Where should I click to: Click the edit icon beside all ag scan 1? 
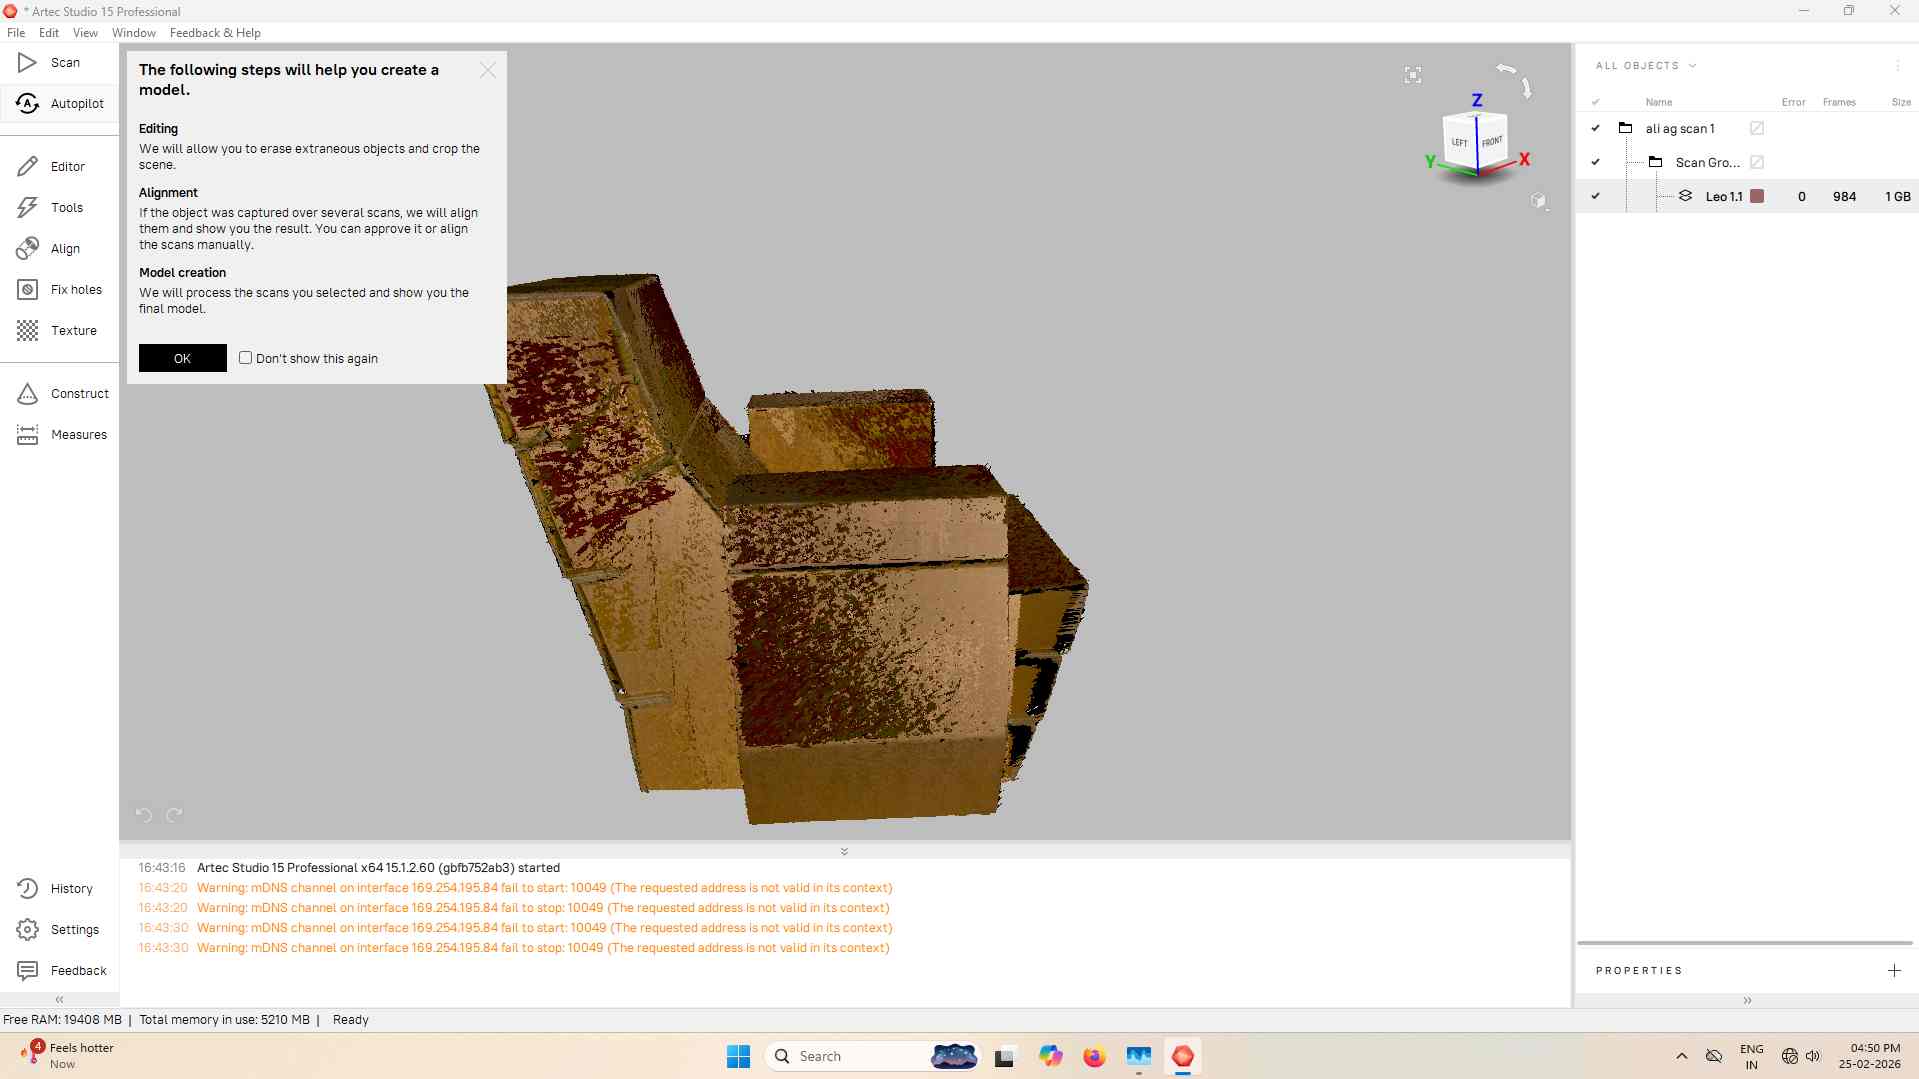1757,128
